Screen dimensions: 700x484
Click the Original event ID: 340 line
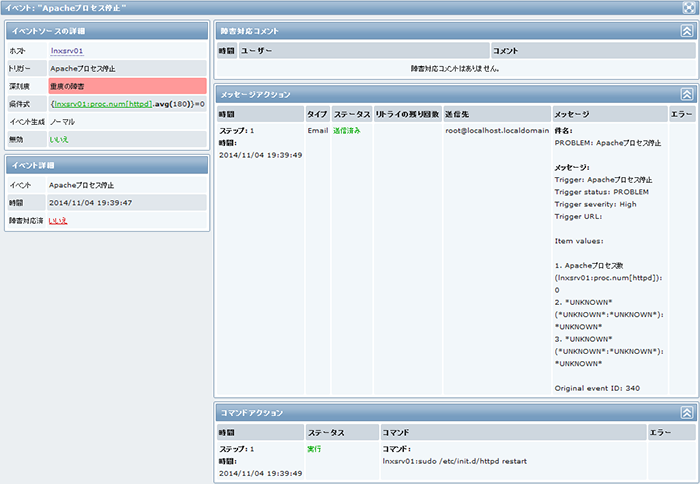[x=597, y=388]
